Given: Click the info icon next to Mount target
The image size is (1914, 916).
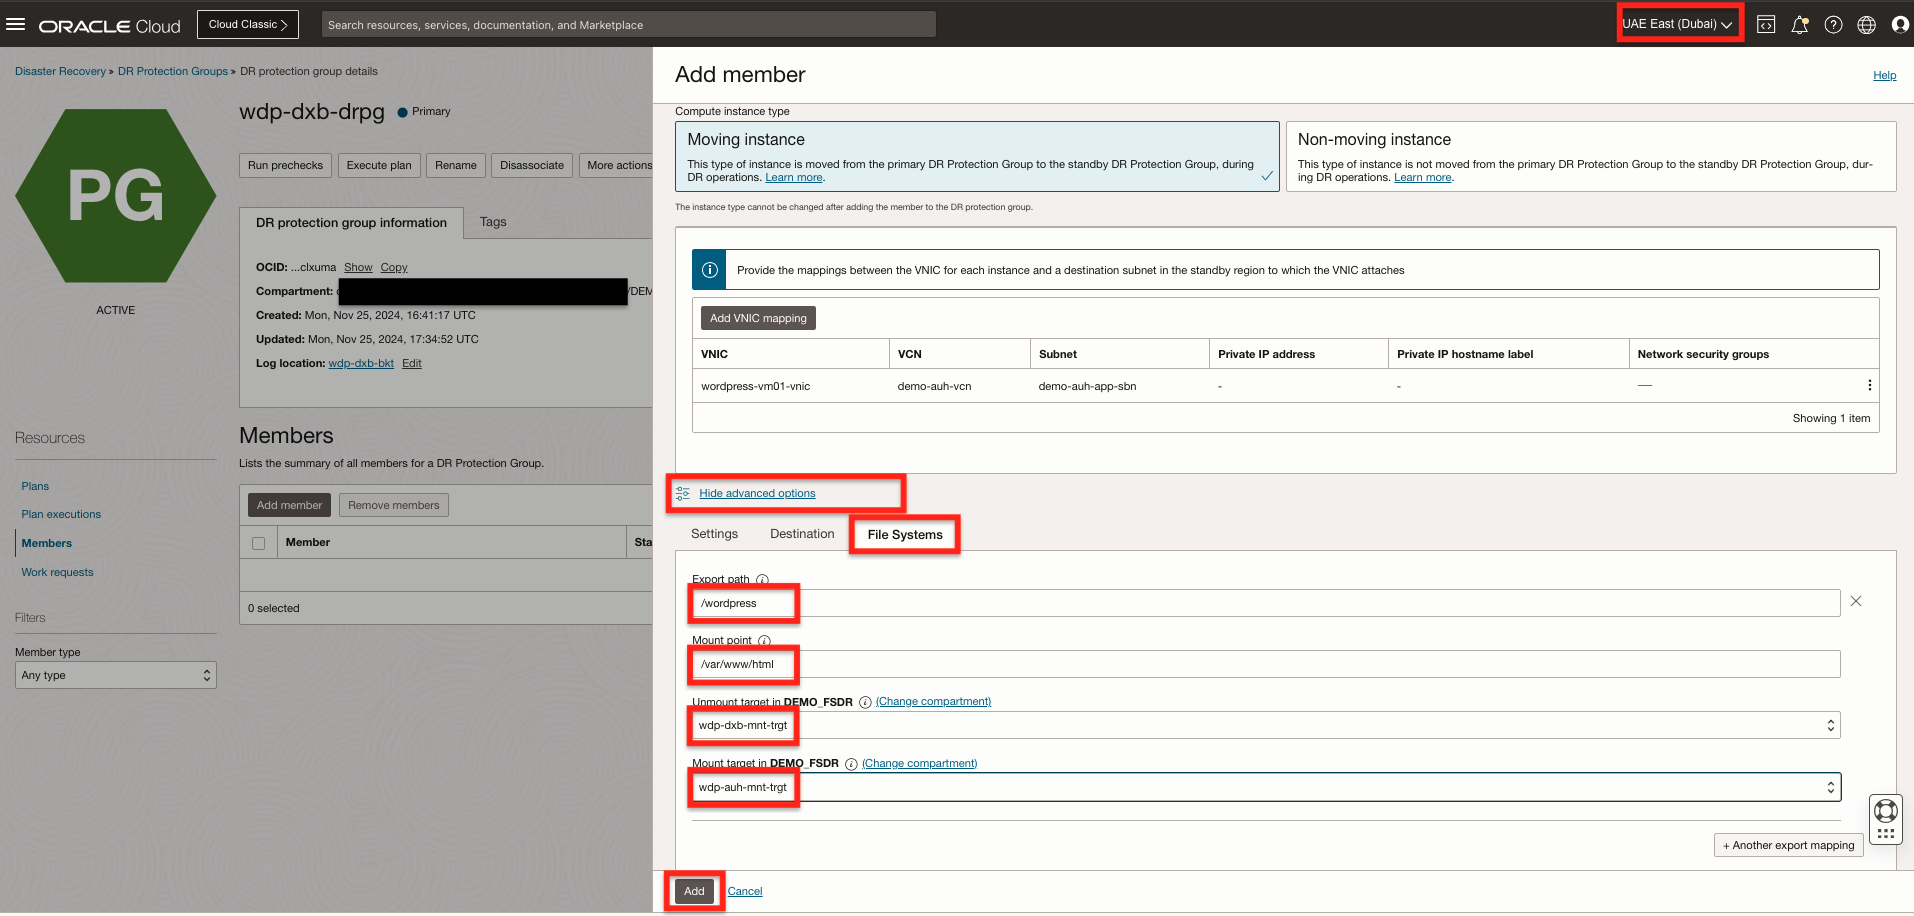Looking at the screenshot, I should pos(851,764).
